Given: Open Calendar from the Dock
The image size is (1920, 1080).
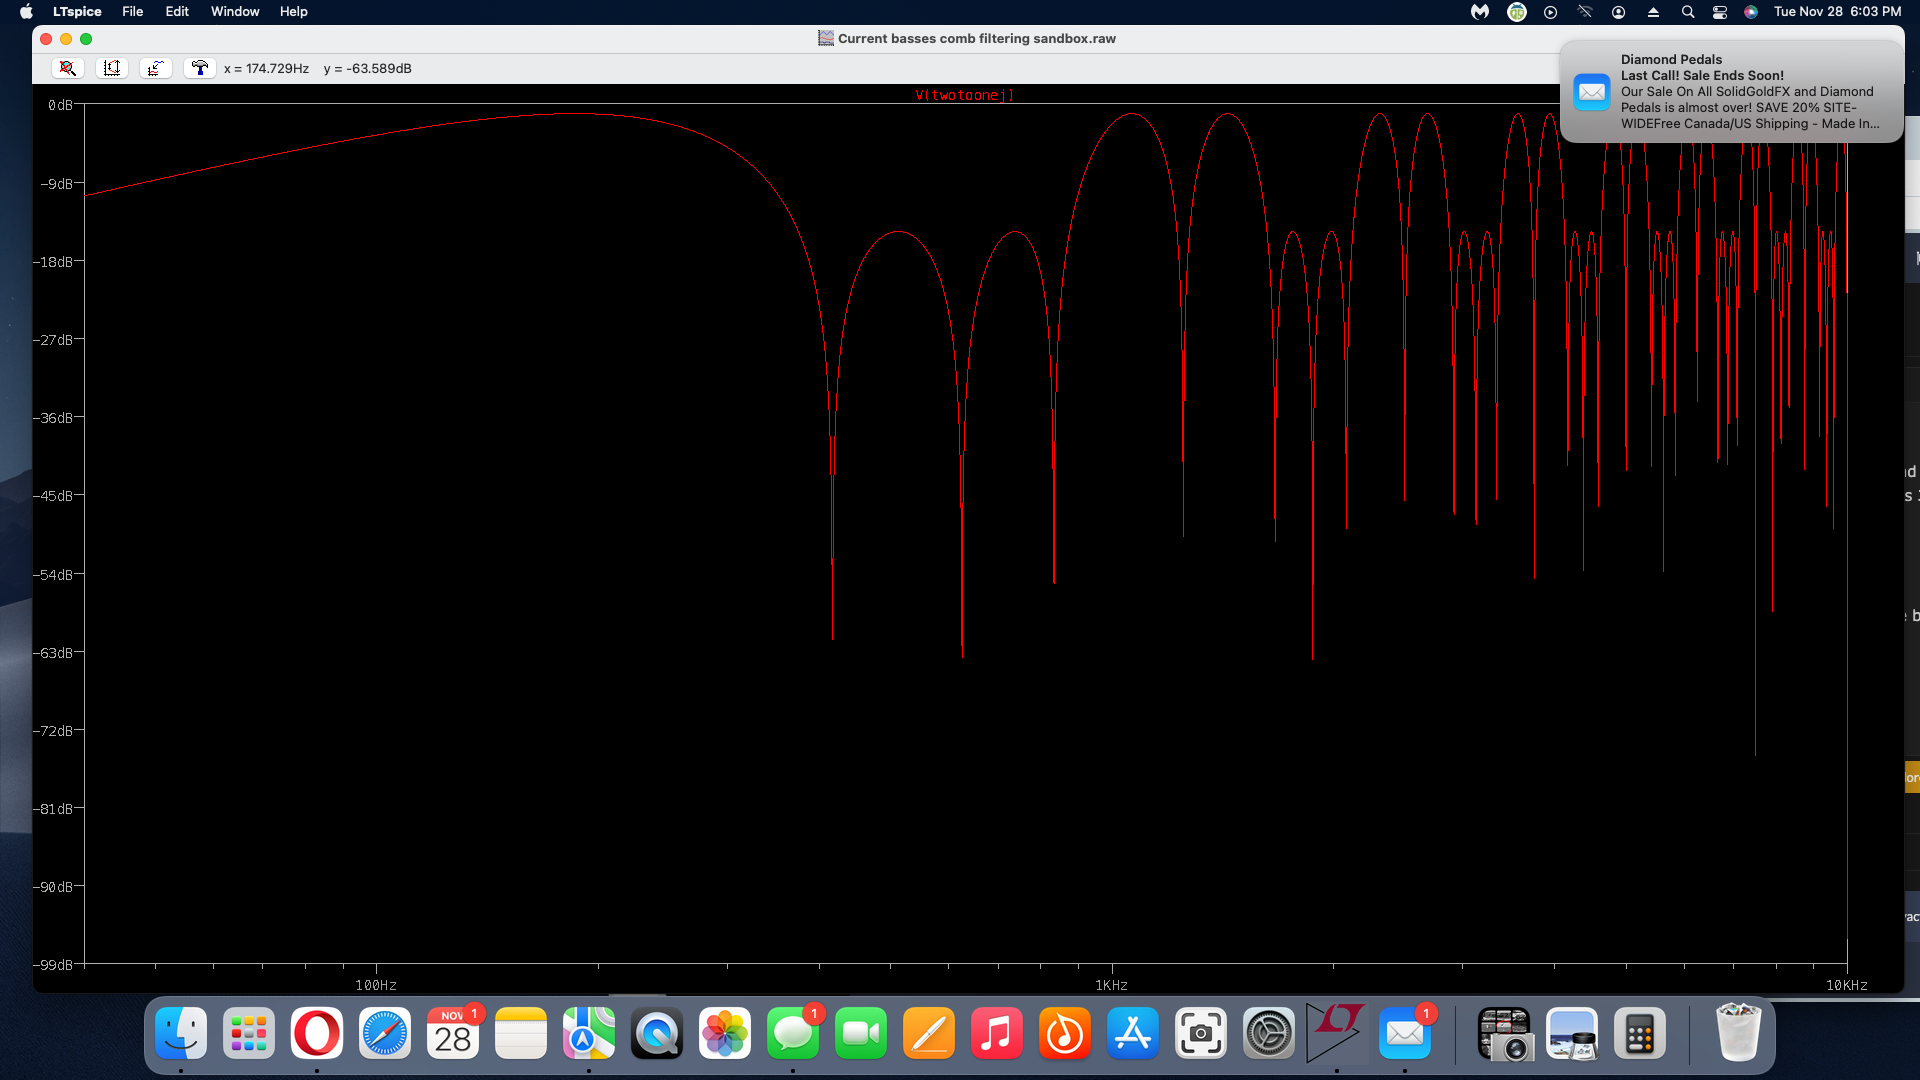Looking at the screenshot, I should 453,1033.
